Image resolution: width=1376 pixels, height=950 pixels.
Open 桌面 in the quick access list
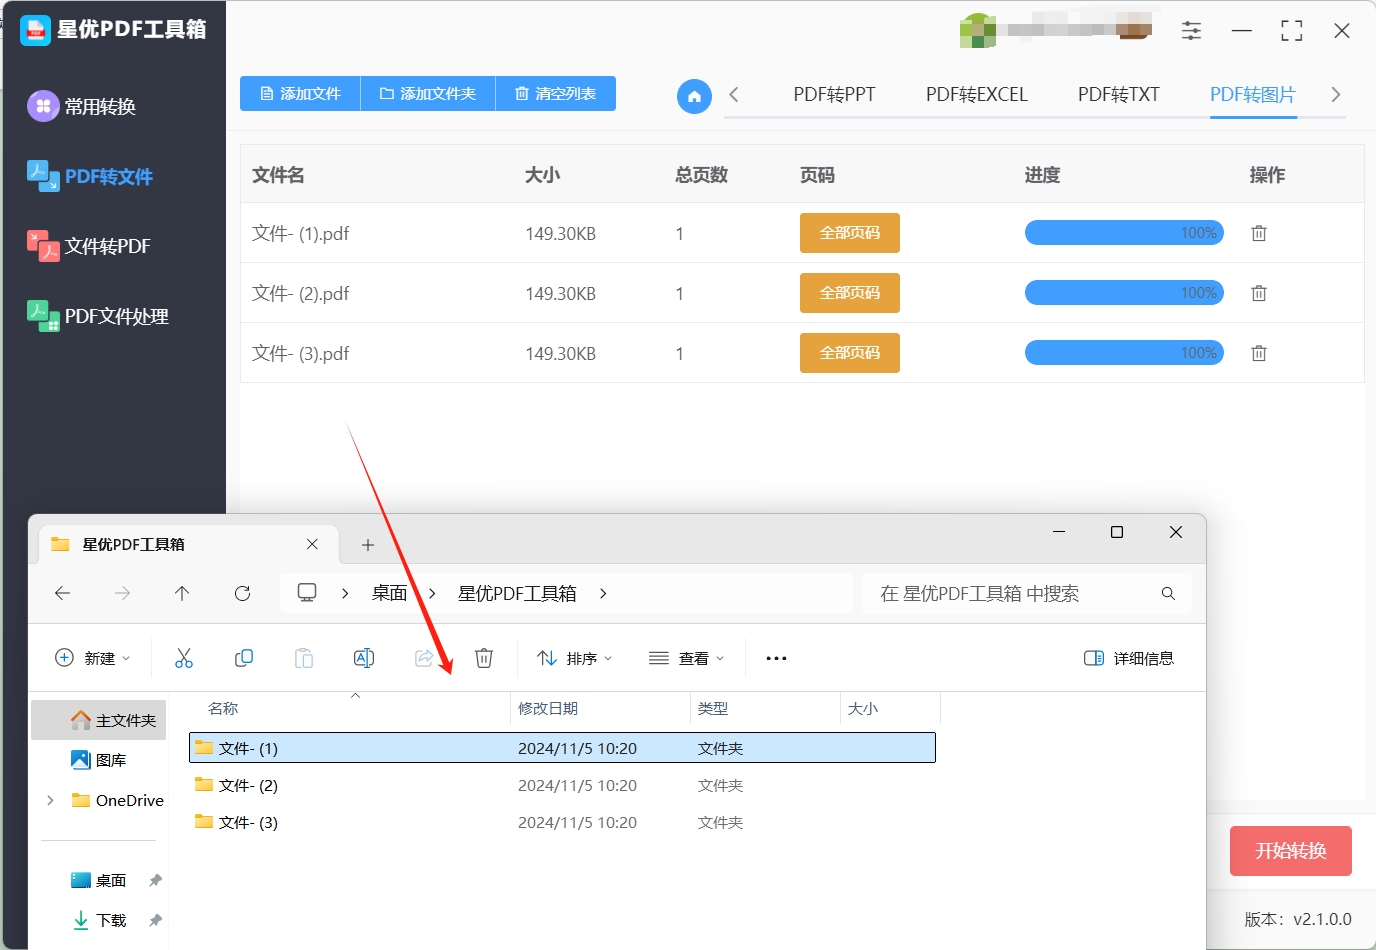pyautogui.click(x=99, y=880)
